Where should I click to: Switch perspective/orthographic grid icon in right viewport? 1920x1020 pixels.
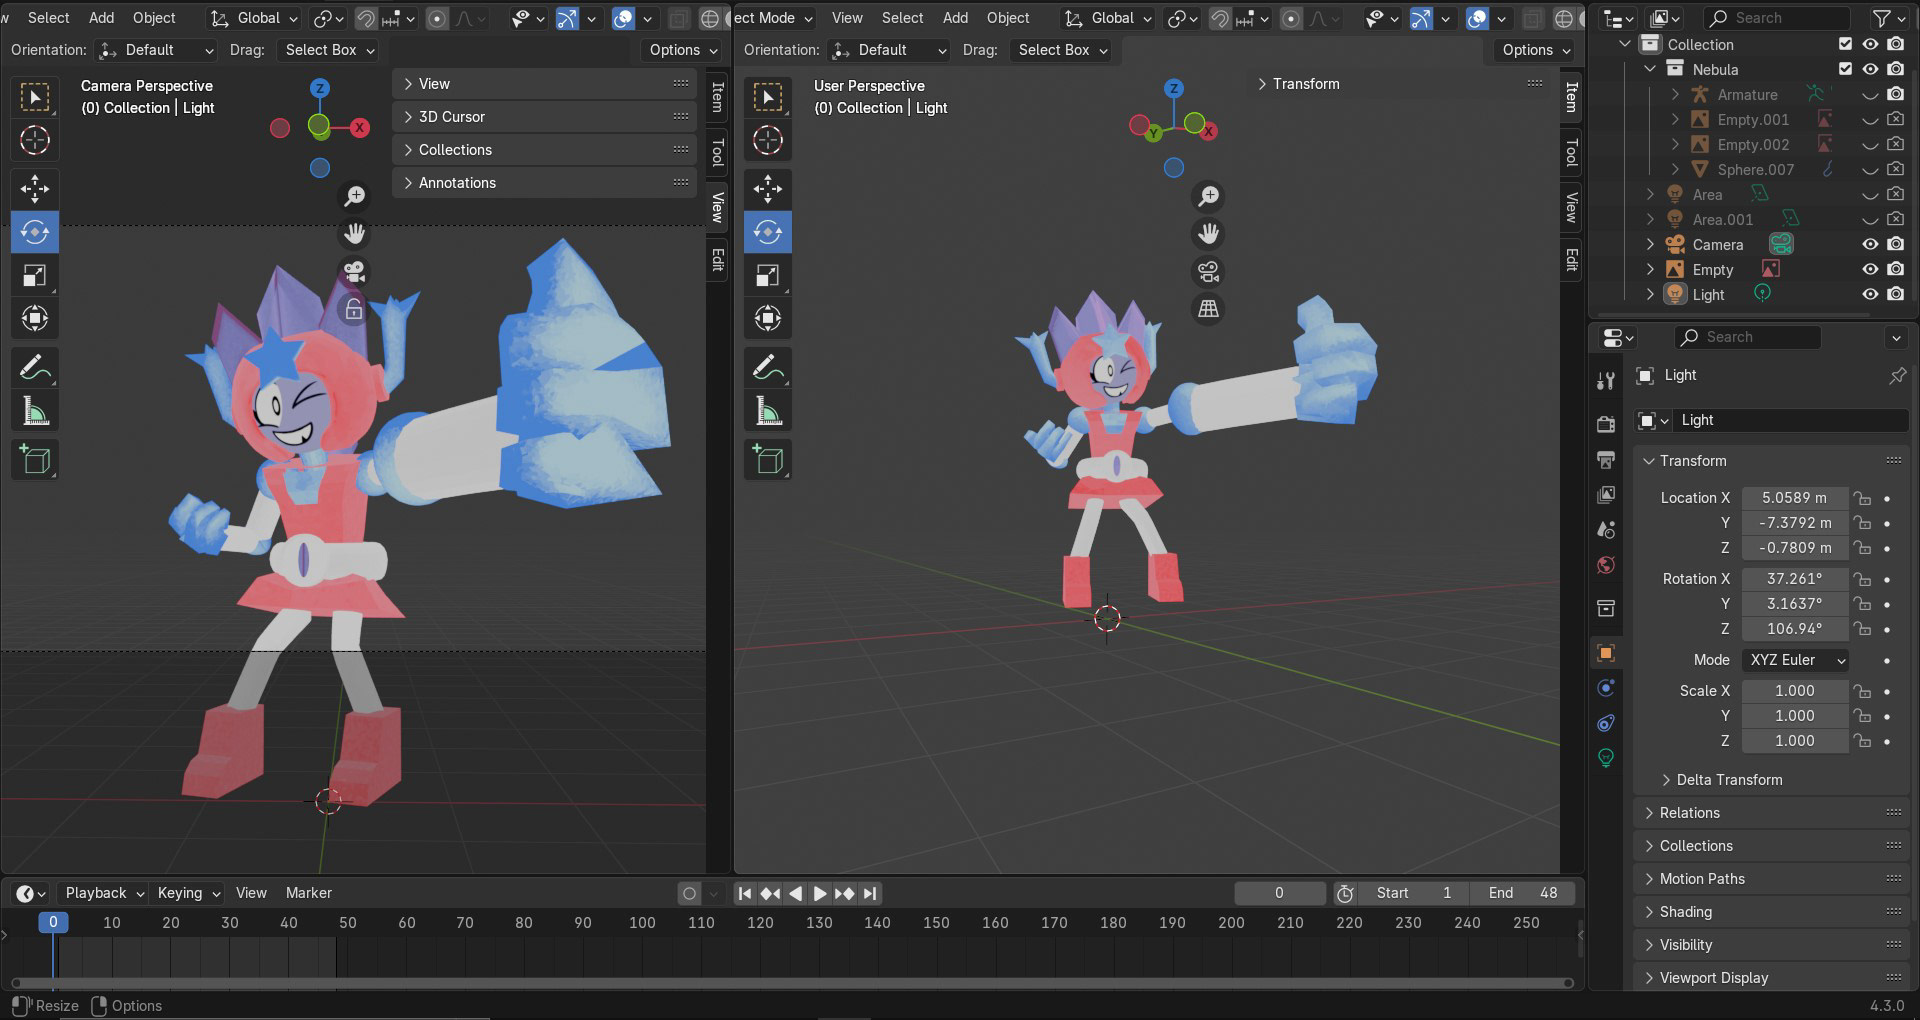point(1209,309)
